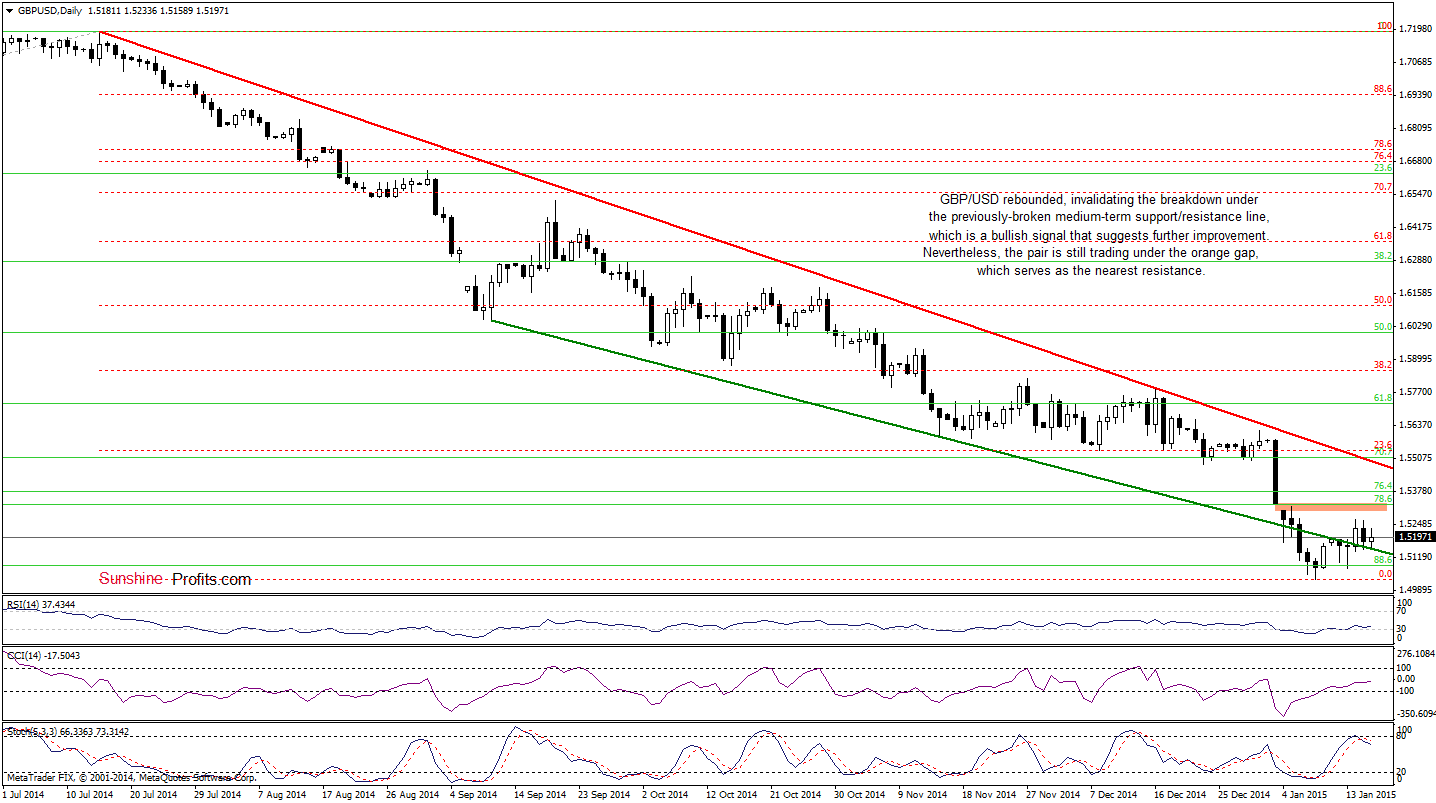Viewport: 1436px width, 803px height.
Task: Click the CCI(14) -17.5043 indicator label
Action: coord(43,655)
